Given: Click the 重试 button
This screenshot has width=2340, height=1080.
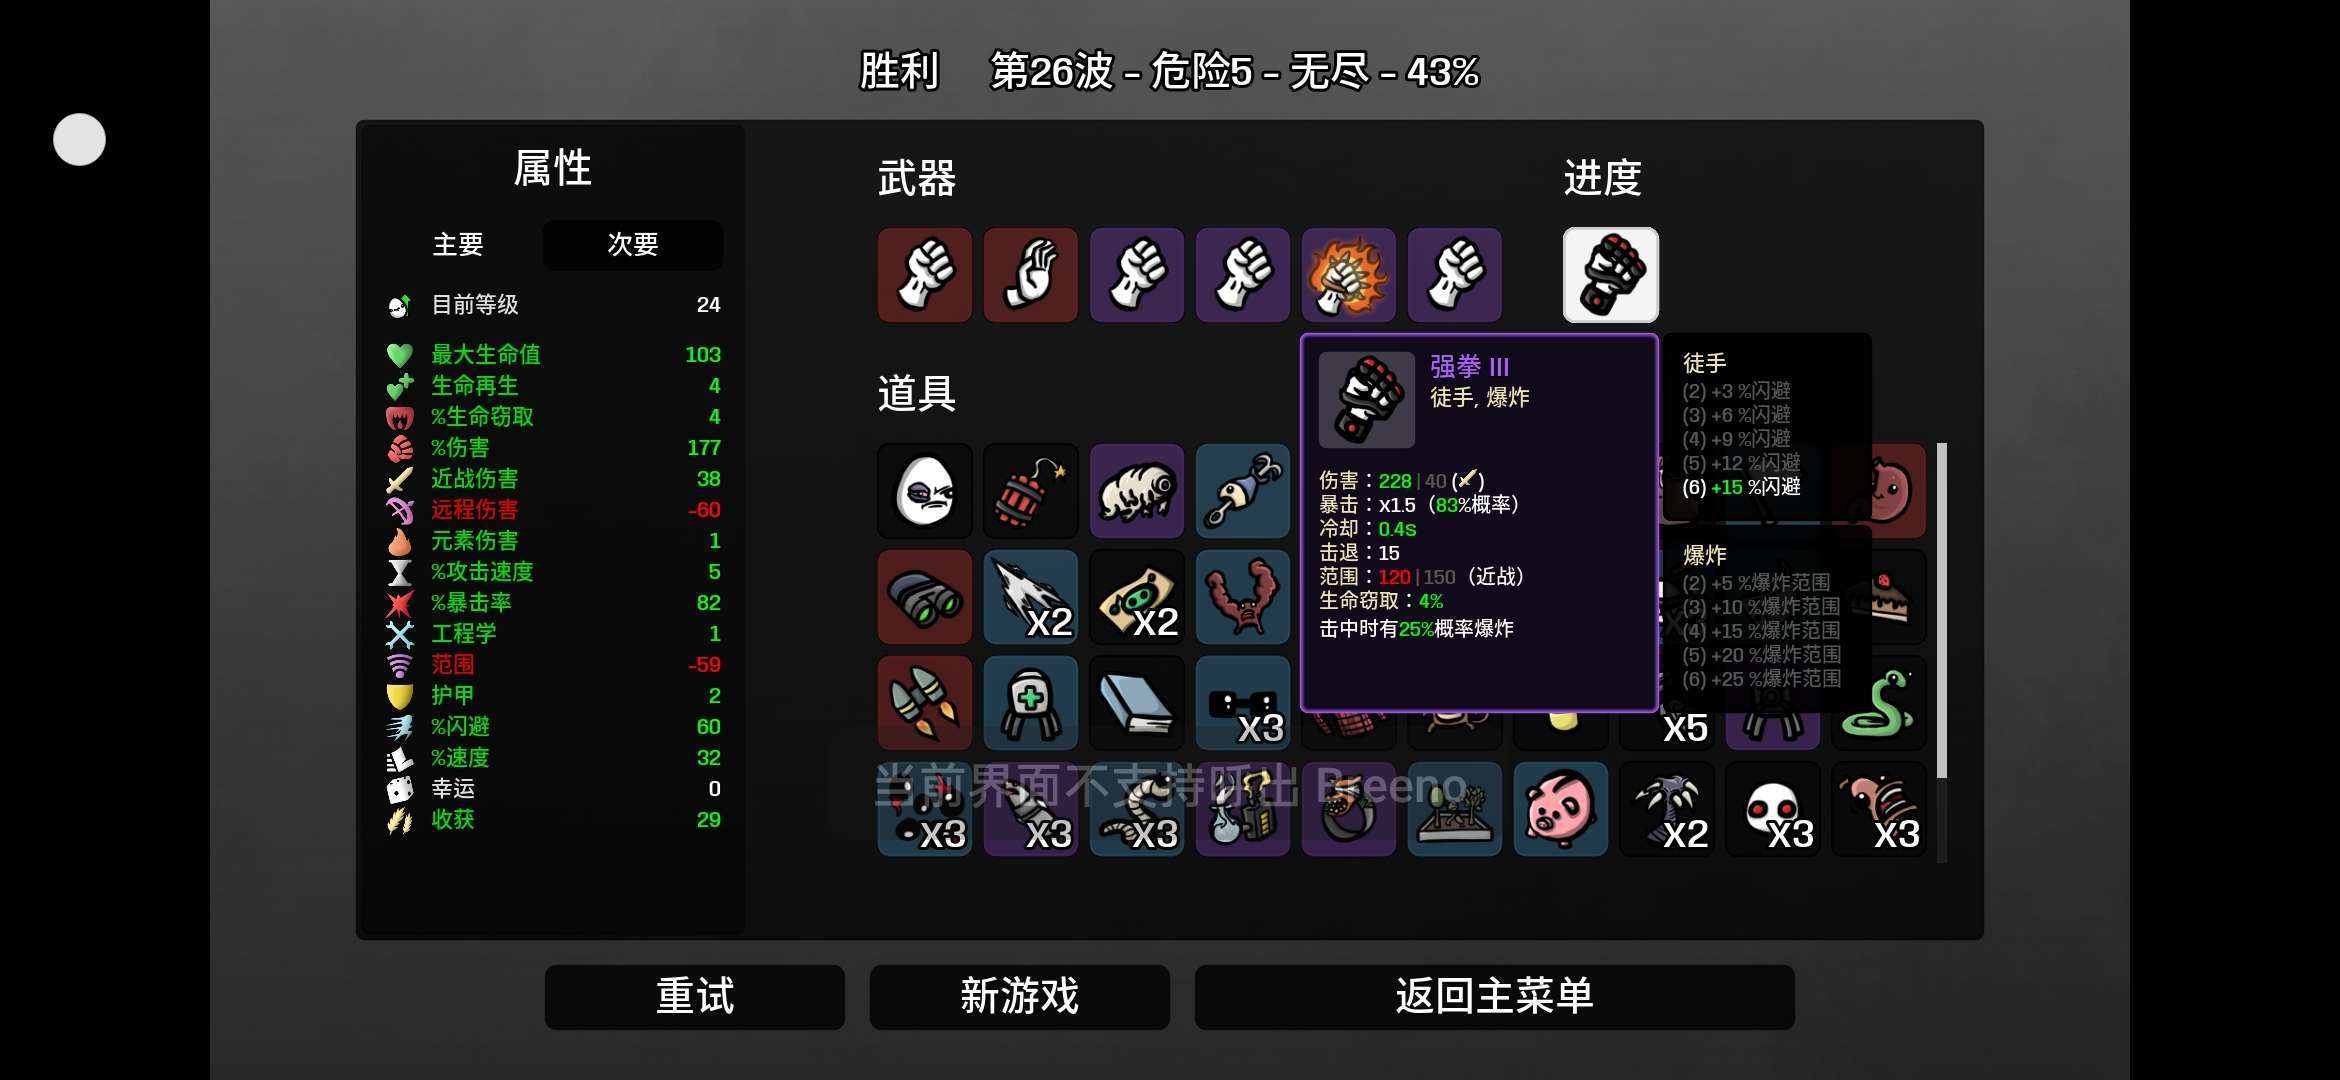Looking at the screenshot, I should pos(695,997).
